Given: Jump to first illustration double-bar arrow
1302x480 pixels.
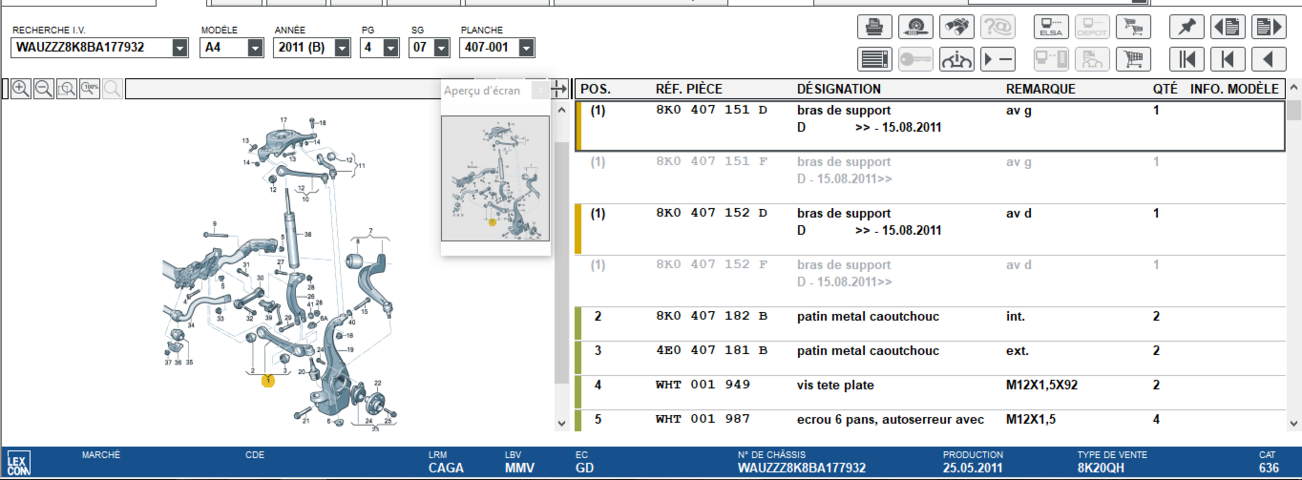Looking at the screenshot, I should pos(1186,59).
